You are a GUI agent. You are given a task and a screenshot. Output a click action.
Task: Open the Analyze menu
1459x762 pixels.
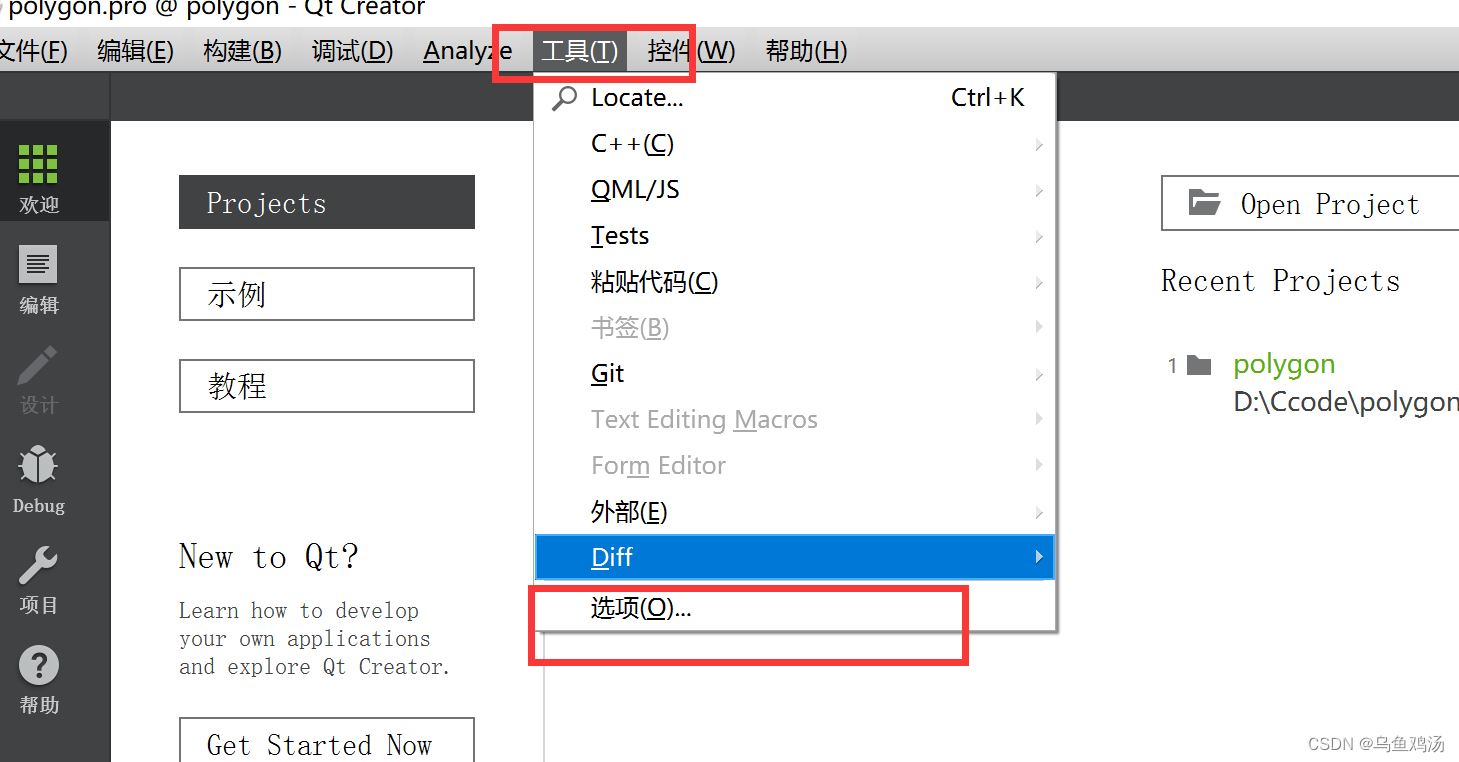tap(467, 51)
